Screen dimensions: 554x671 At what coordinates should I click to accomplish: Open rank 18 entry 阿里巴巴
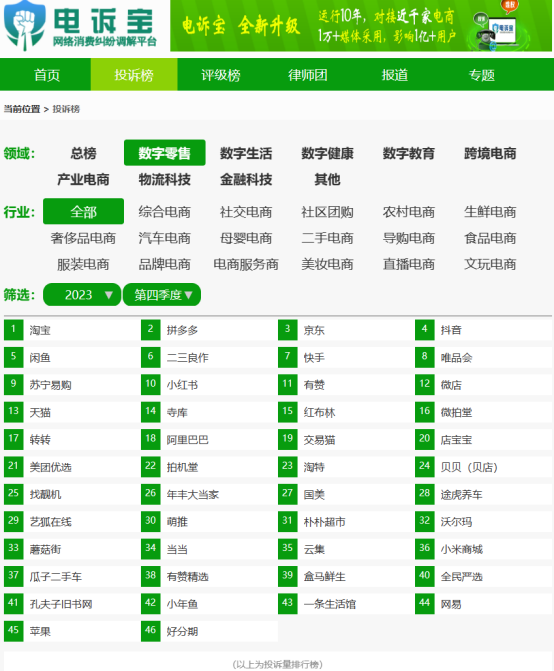[208, 439]
